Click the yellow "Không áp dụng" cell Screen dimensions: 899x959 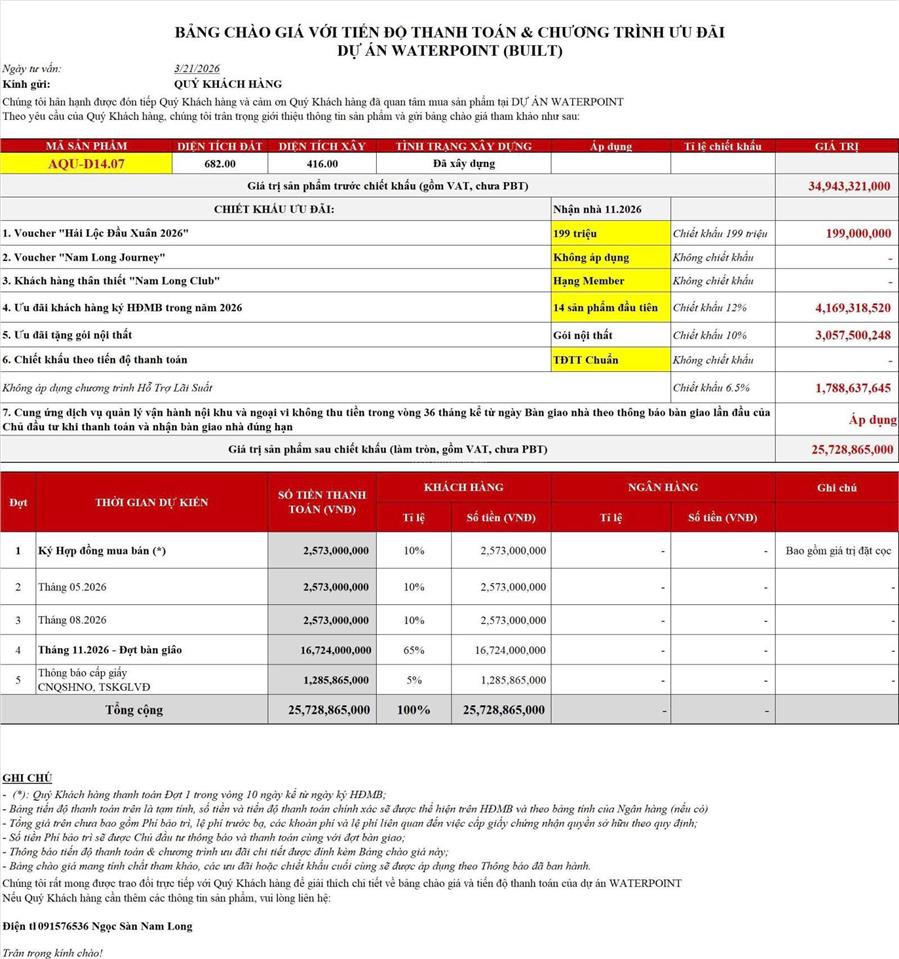610,257
